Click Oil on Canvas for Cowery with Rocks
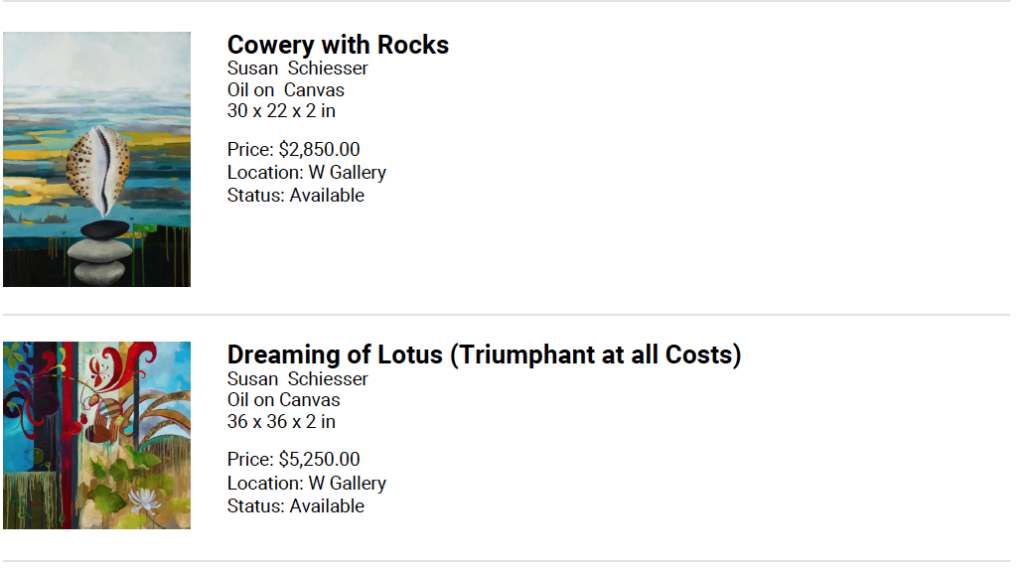Image resolution: width=1024 pixels, height=570 pixels. point(285,89)
